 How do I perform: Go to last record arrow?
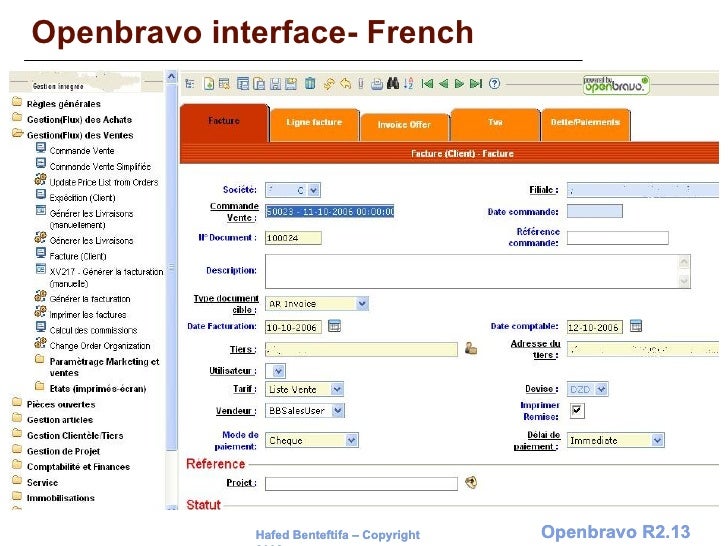[476, 84]
